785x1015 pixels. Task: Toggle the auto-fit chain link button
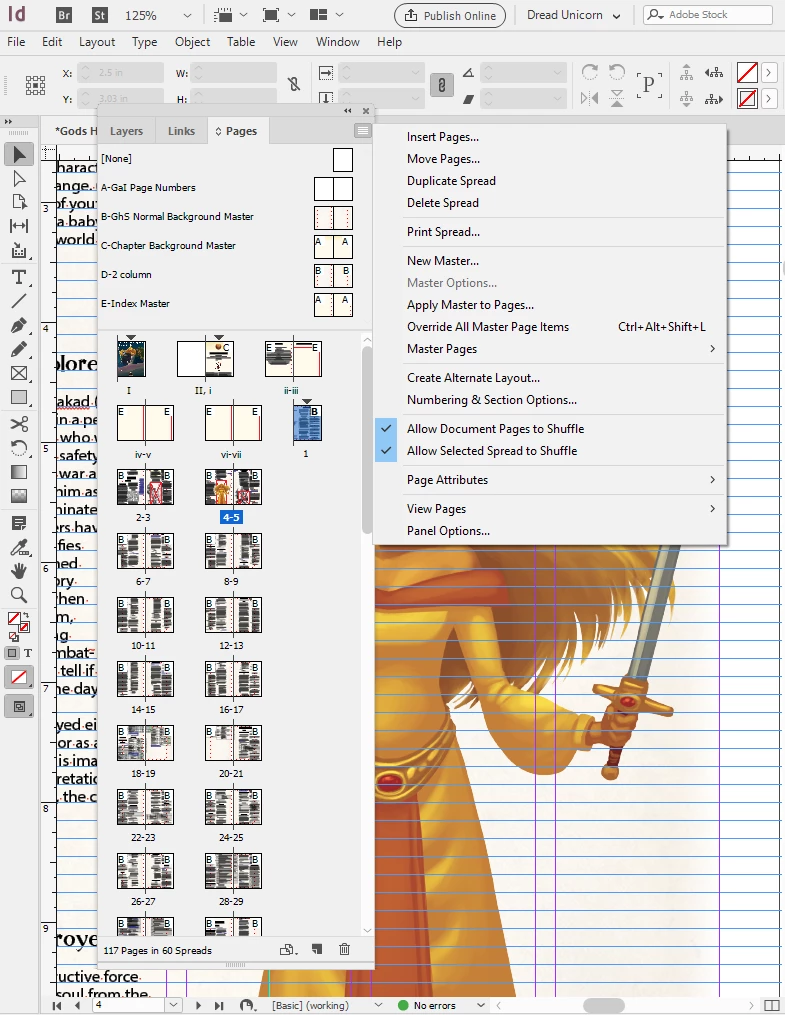click(x=441, y=85)
